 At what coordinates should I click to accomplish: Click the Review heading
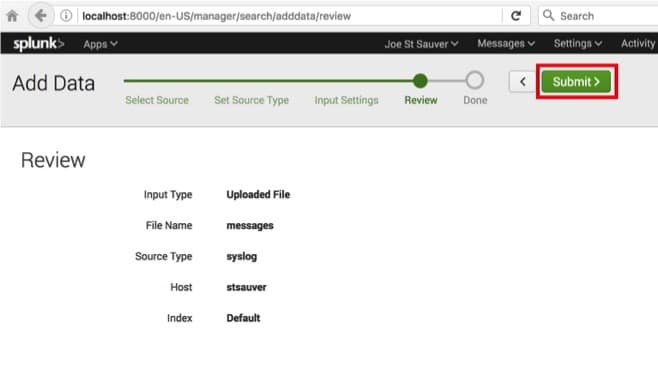tap(53, 160)
